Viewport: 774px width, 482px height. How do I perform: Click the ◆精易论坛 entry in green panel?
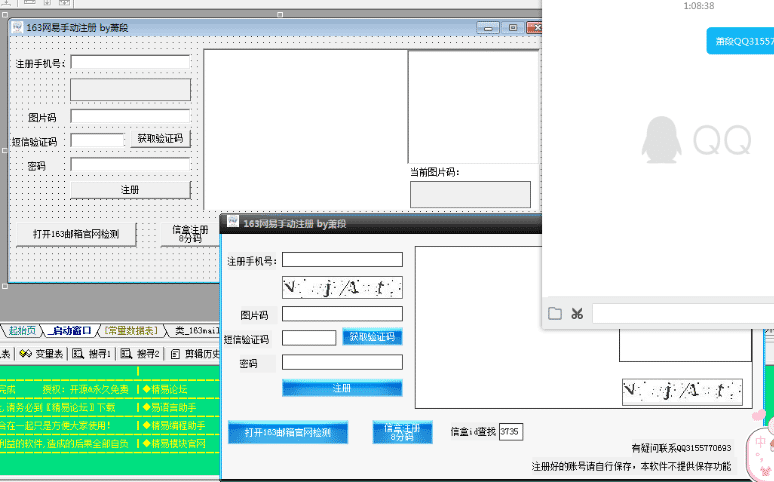[165, 389]
